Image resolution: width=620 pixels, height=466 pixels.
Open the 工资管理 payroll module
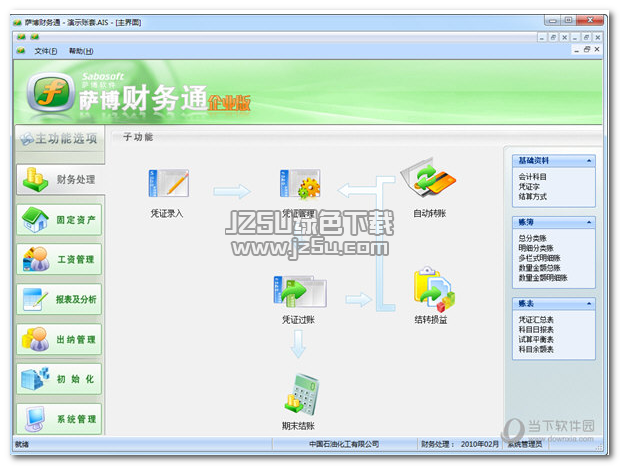59,259
